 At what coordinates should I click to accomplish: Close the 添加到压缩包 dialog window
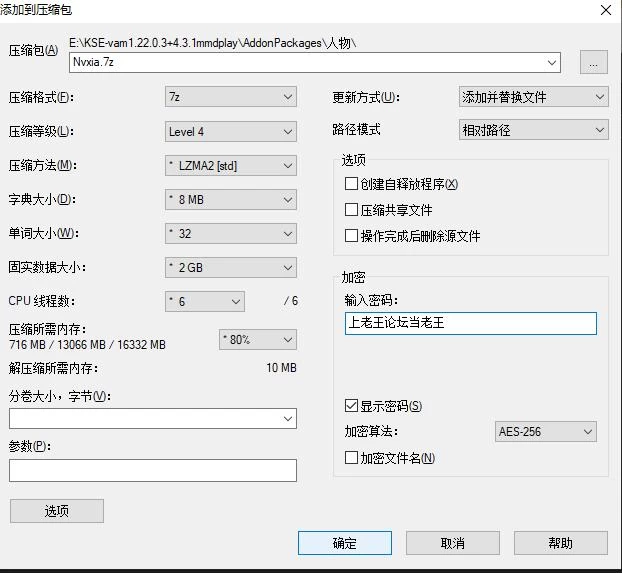point(606,10)
